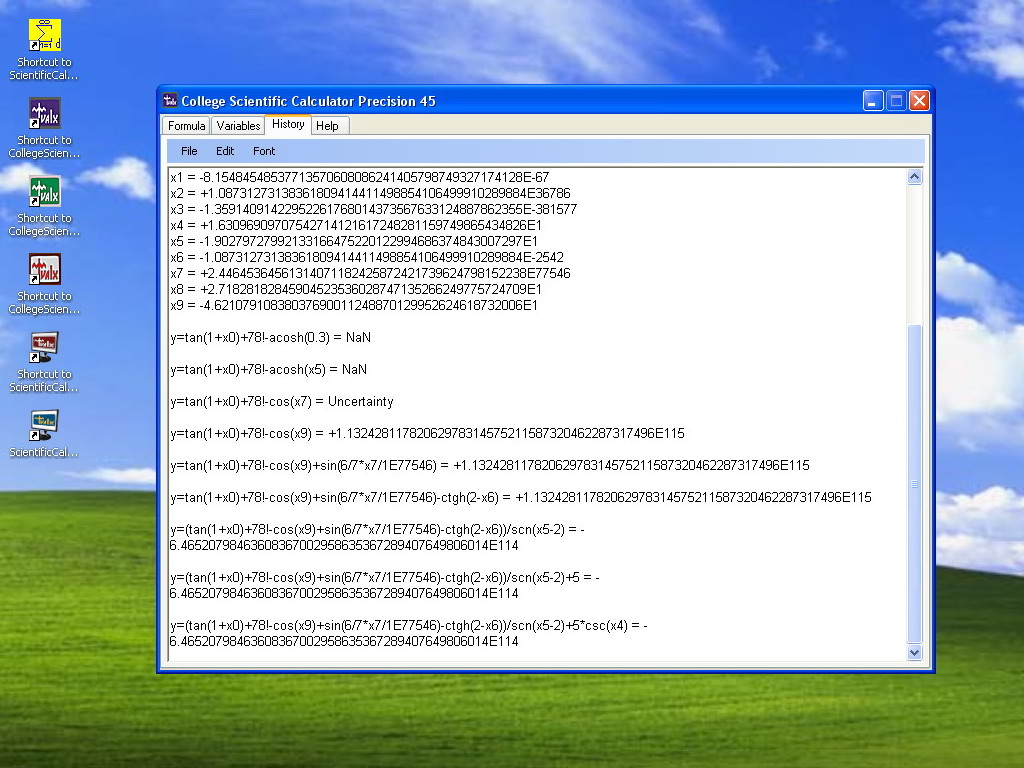Click the 'College Scientific Calculator Precision 45' title
This screenshot has width=1024, height=768.
click(308, 101)
